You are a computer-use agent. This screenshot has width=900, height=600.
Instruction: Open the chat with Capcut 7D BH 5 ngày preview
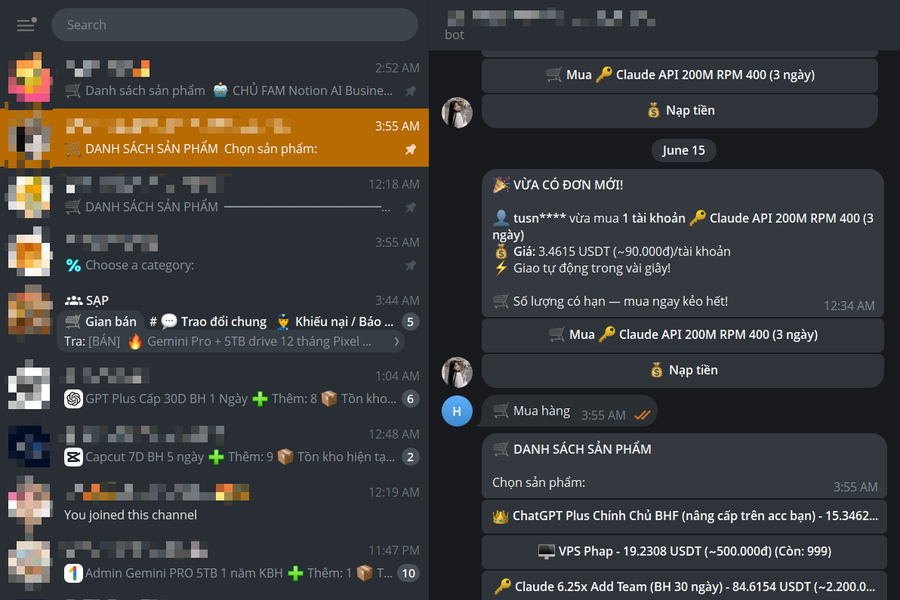point(214,446)
